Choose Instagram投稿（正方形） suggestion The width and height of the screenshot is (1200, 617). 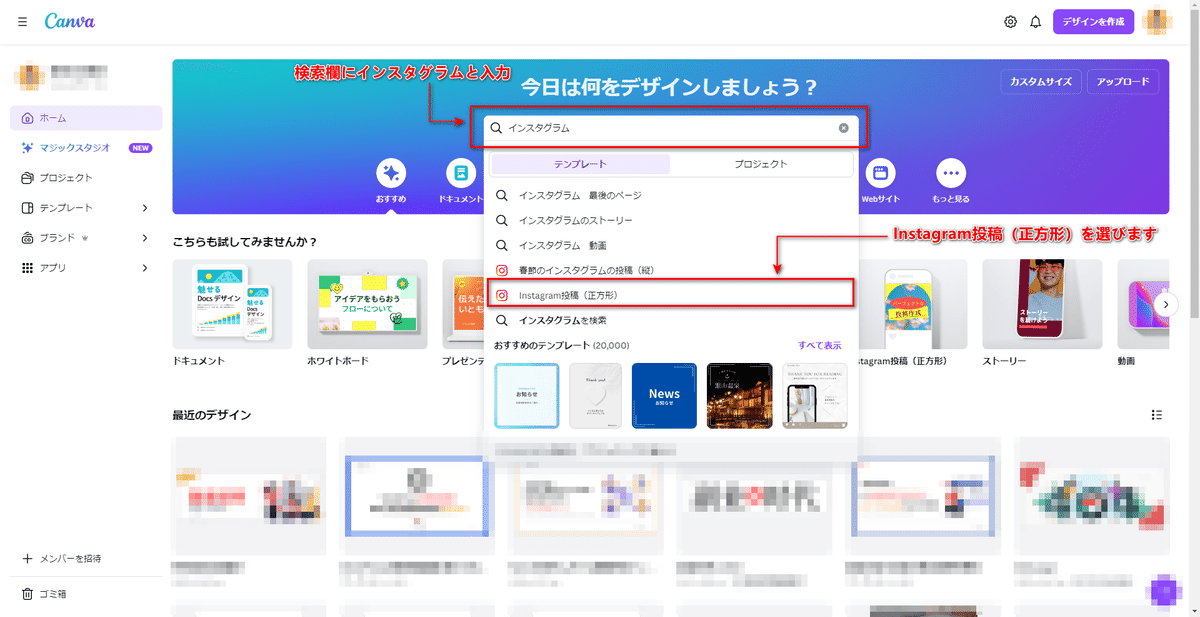pyautogui.click(x=670, y=295)
